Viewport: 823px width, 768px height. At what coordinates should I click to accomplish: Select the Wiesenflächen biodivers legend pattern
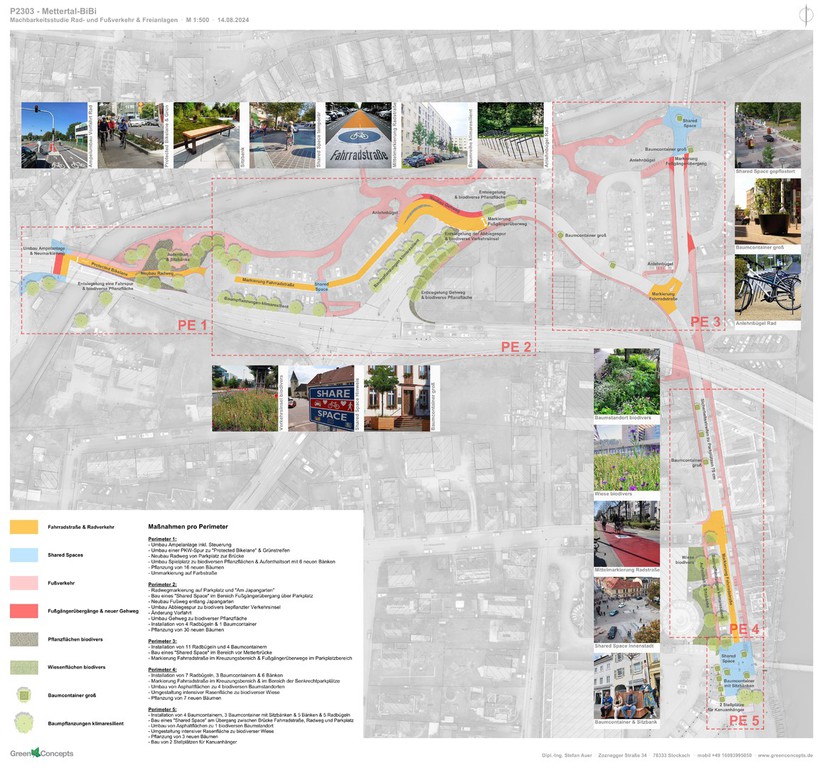tap(25, 666)
